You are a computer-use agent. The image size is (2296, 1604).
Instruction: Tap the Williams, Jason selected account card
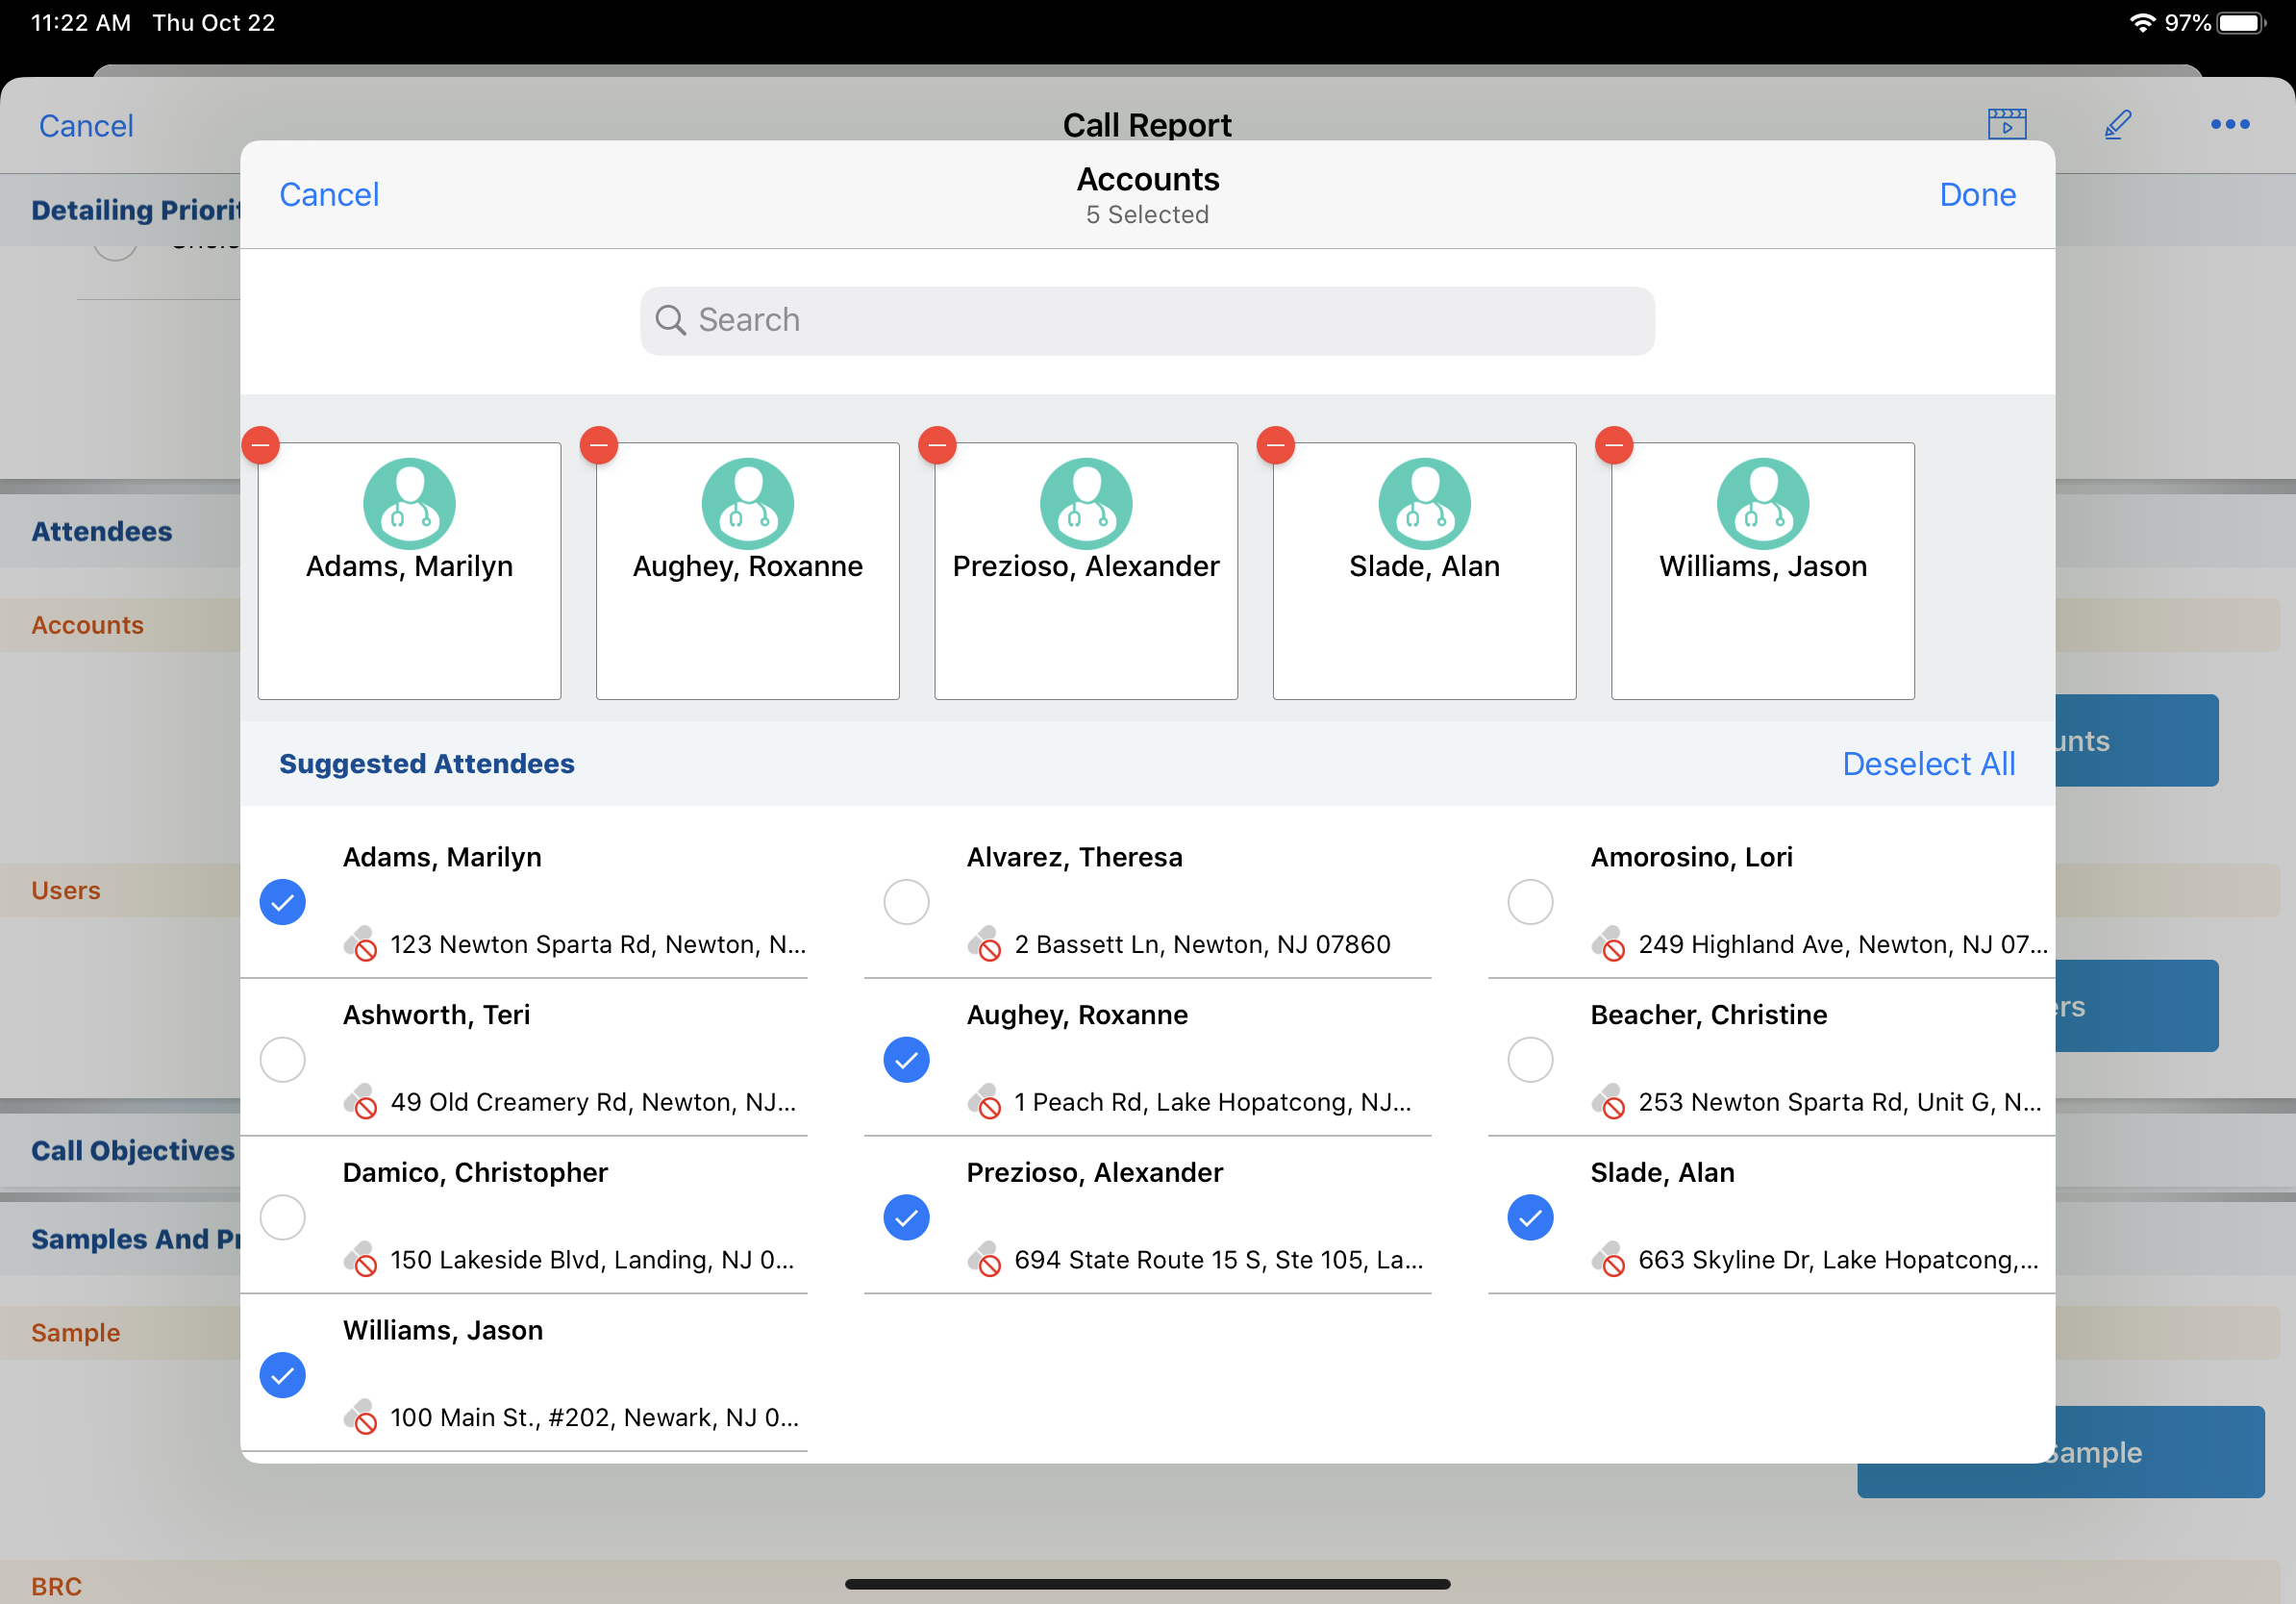click(1762, 570)
